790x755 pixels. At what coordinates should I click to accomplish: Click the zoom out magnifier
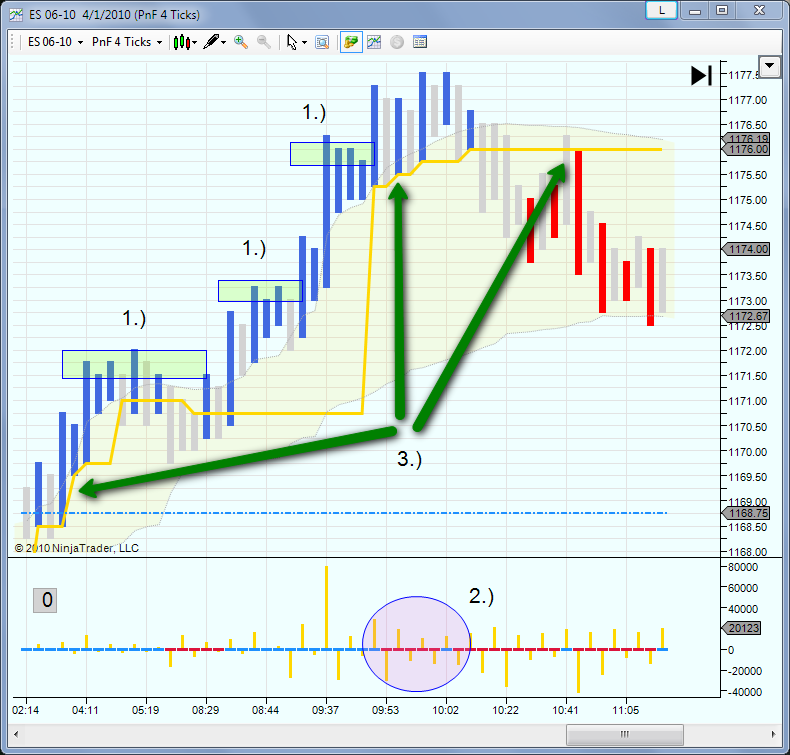pyautogui.click(x=264, y=42)
